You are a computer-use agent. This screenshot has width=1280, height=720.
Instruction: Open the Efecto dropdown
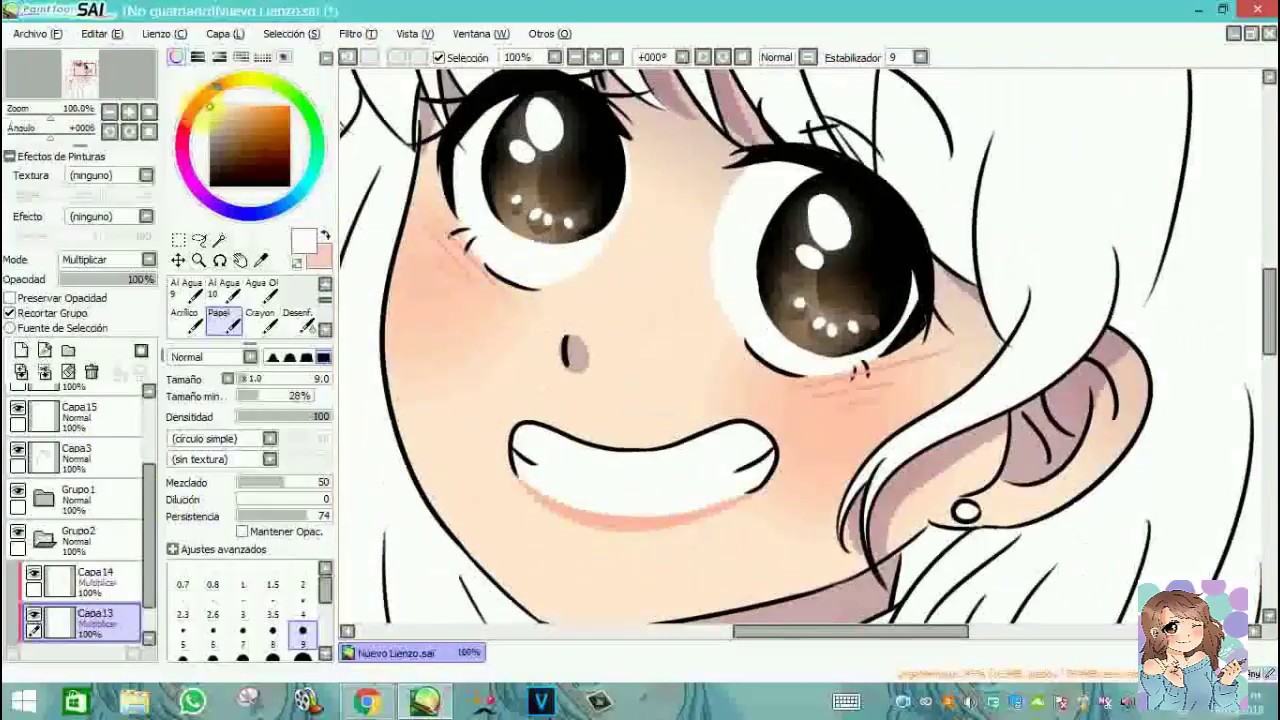coord(146,216)
